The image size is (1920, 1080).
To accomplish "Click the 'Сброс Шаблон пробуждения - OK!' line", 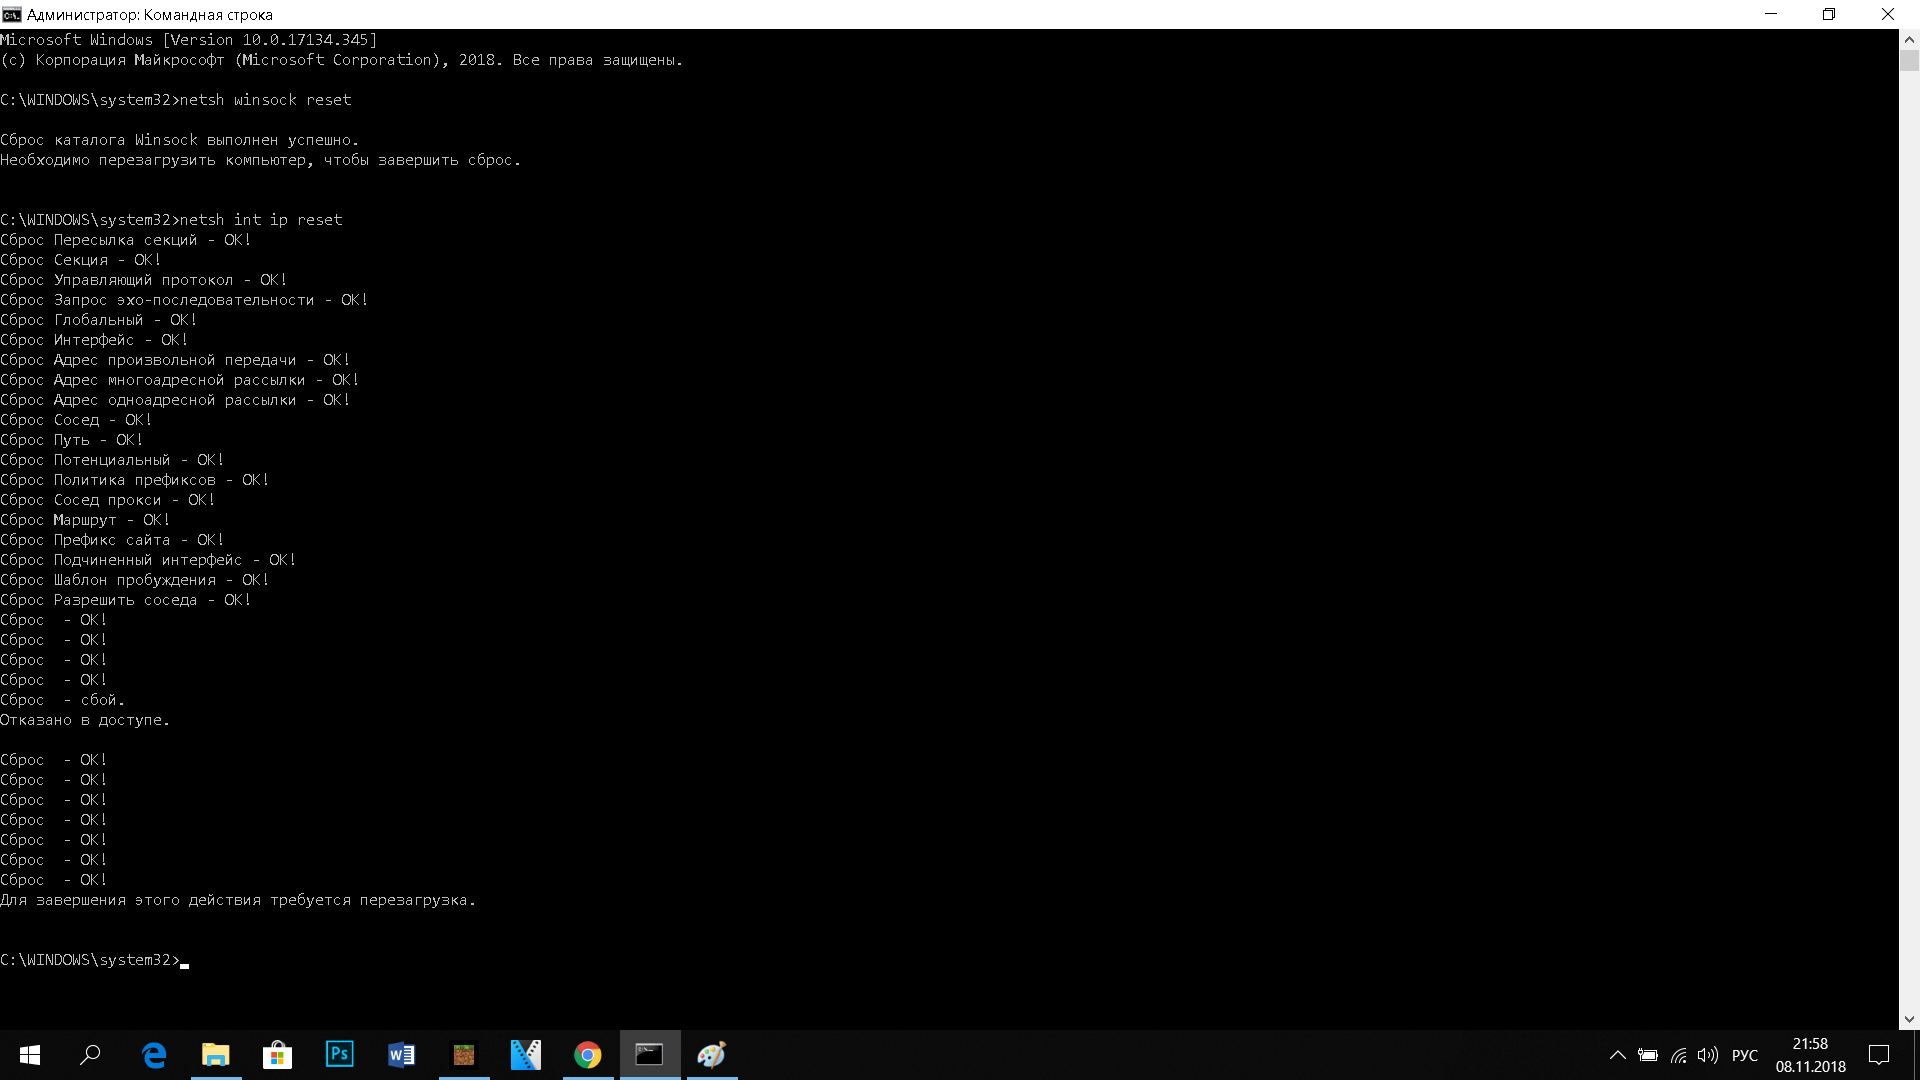I will pyautogui.click(x=134, y=580).
